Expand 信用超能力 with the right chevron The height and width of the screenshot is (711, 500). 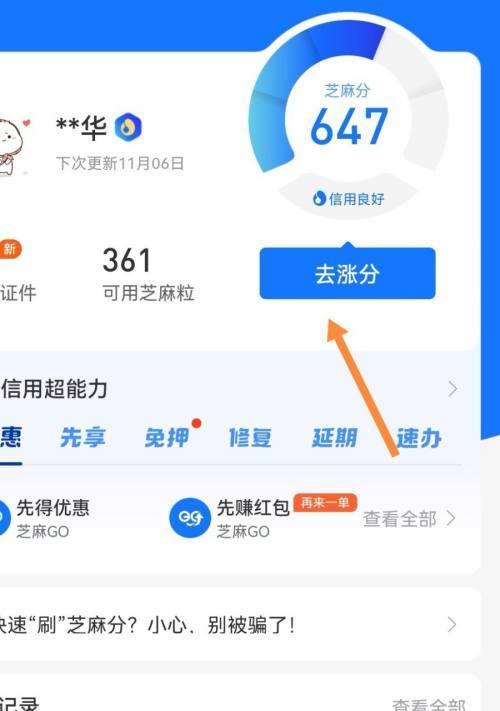452,389
